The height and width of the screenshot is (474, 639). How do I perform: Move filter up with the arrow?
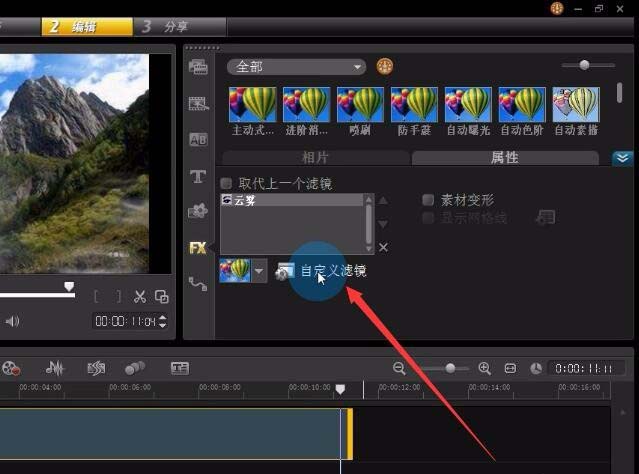click(x=383, y=201)
